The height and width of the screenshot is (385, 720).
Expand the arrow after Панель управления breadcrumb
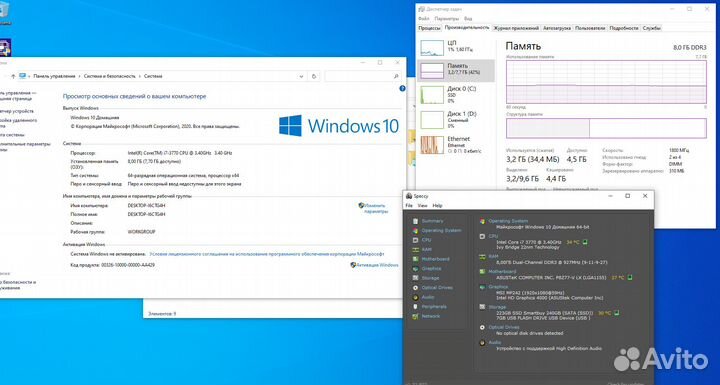[x=79, y=76]
